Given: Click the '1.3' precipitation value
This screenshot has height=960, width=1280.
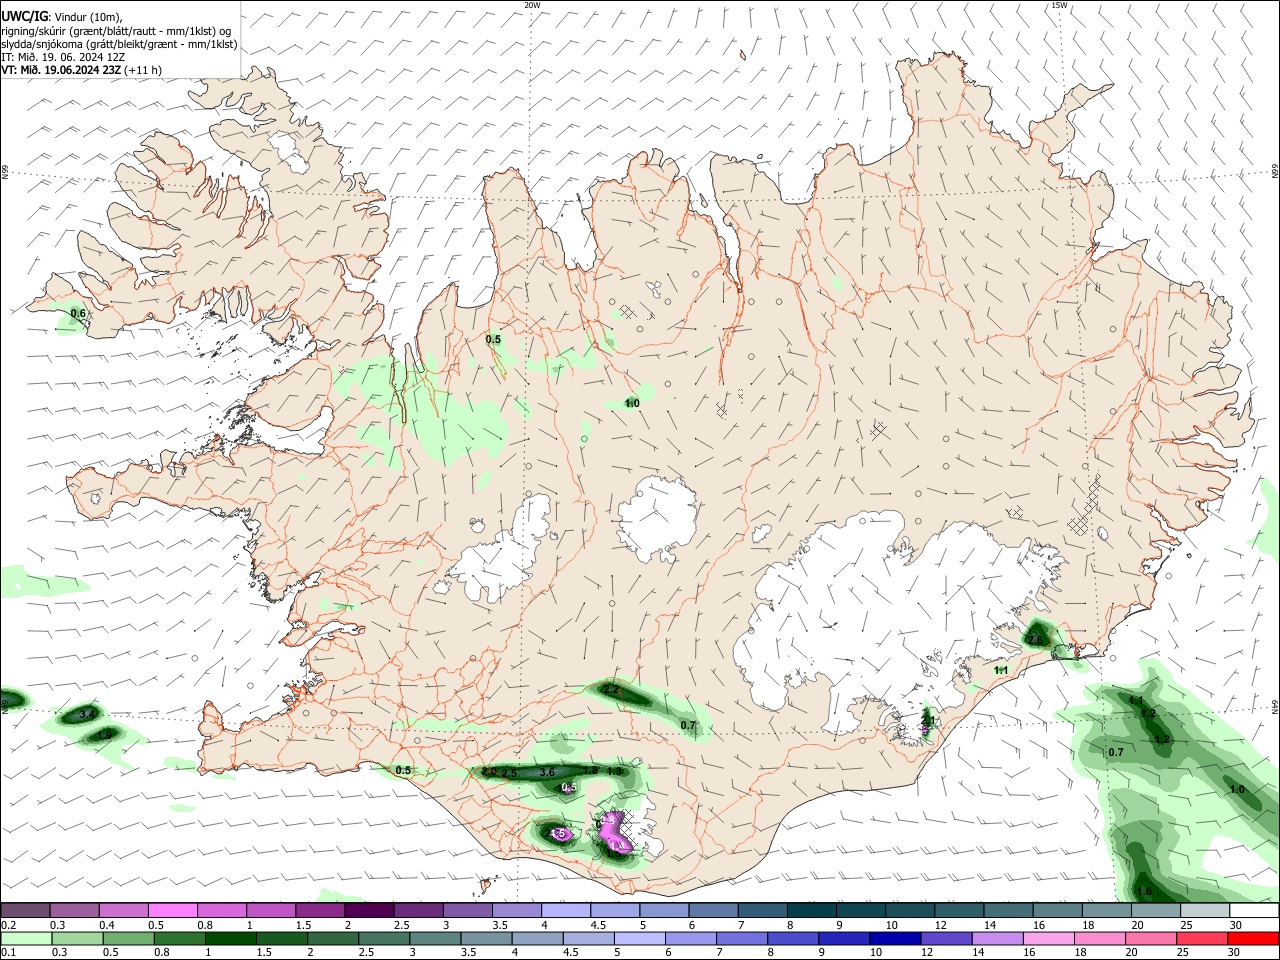Looking at the screenshot, I should coord(615,772).
